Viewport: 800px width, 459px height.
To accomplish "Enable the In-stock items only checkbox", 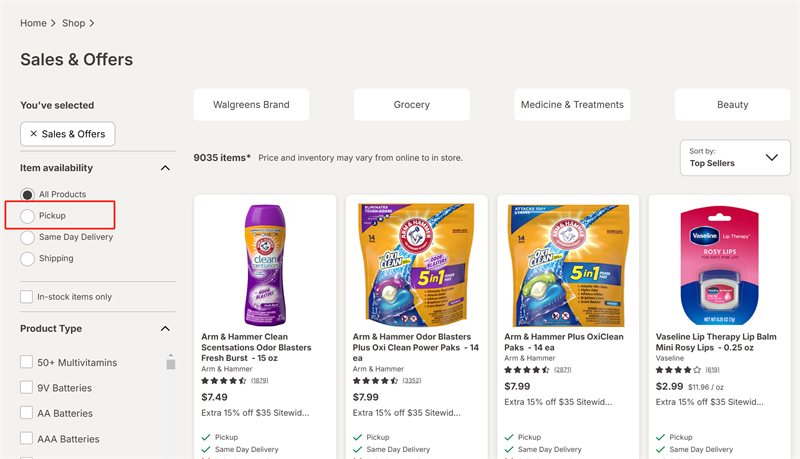I will [27, 297].
